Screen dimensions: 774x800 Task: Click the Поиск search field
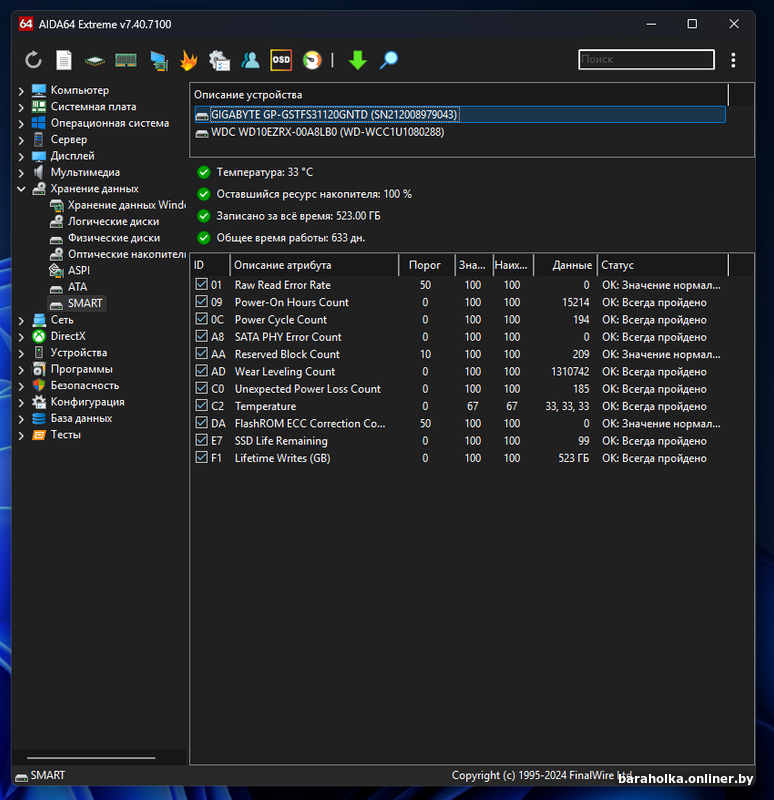pyautogui.click(x=646, y=60)
